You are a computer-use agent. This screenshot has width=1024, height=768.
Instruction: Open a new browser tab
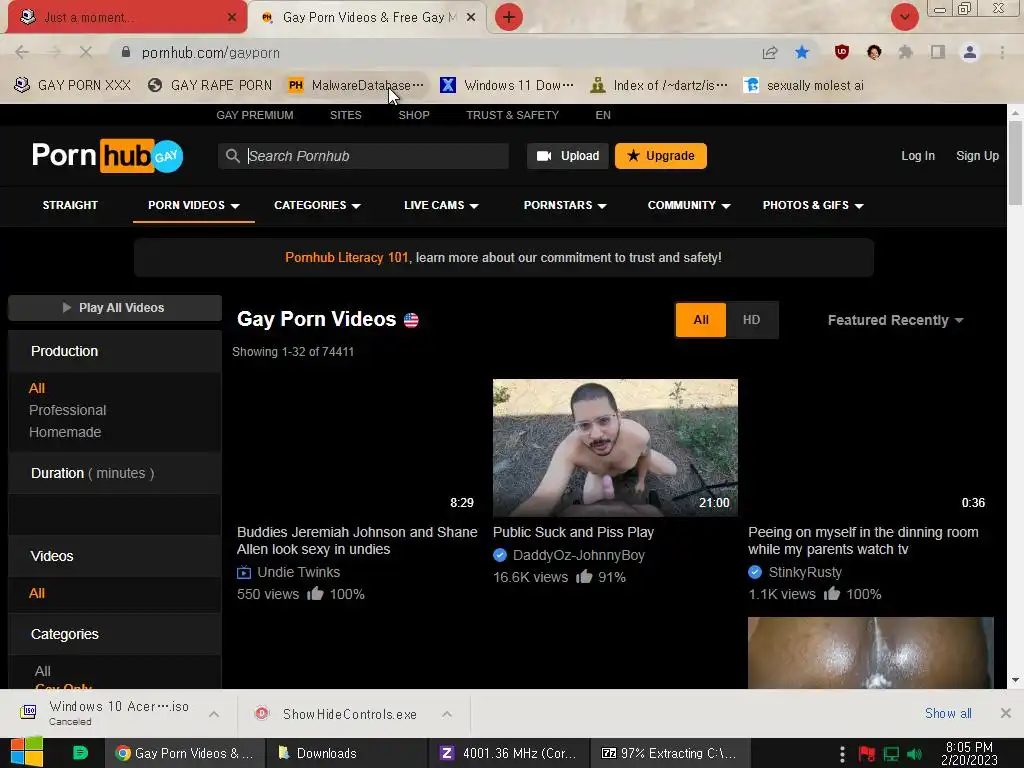click(x=509, y=17)
